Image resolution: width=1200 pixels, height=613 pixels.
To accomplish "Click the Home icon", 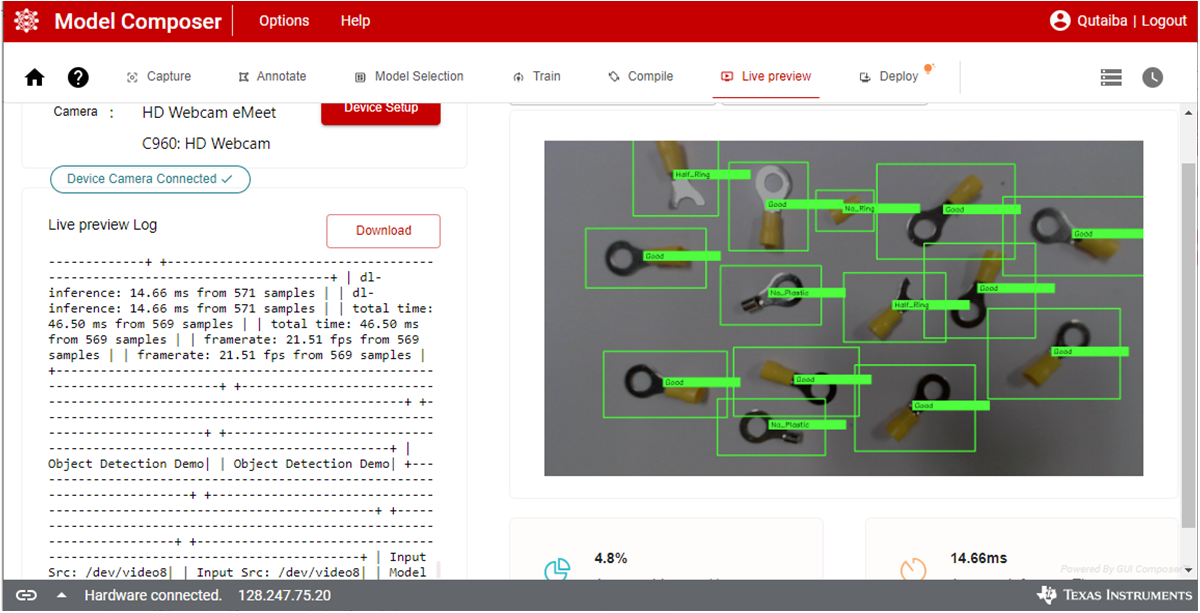I will click(x=35, y=78).
